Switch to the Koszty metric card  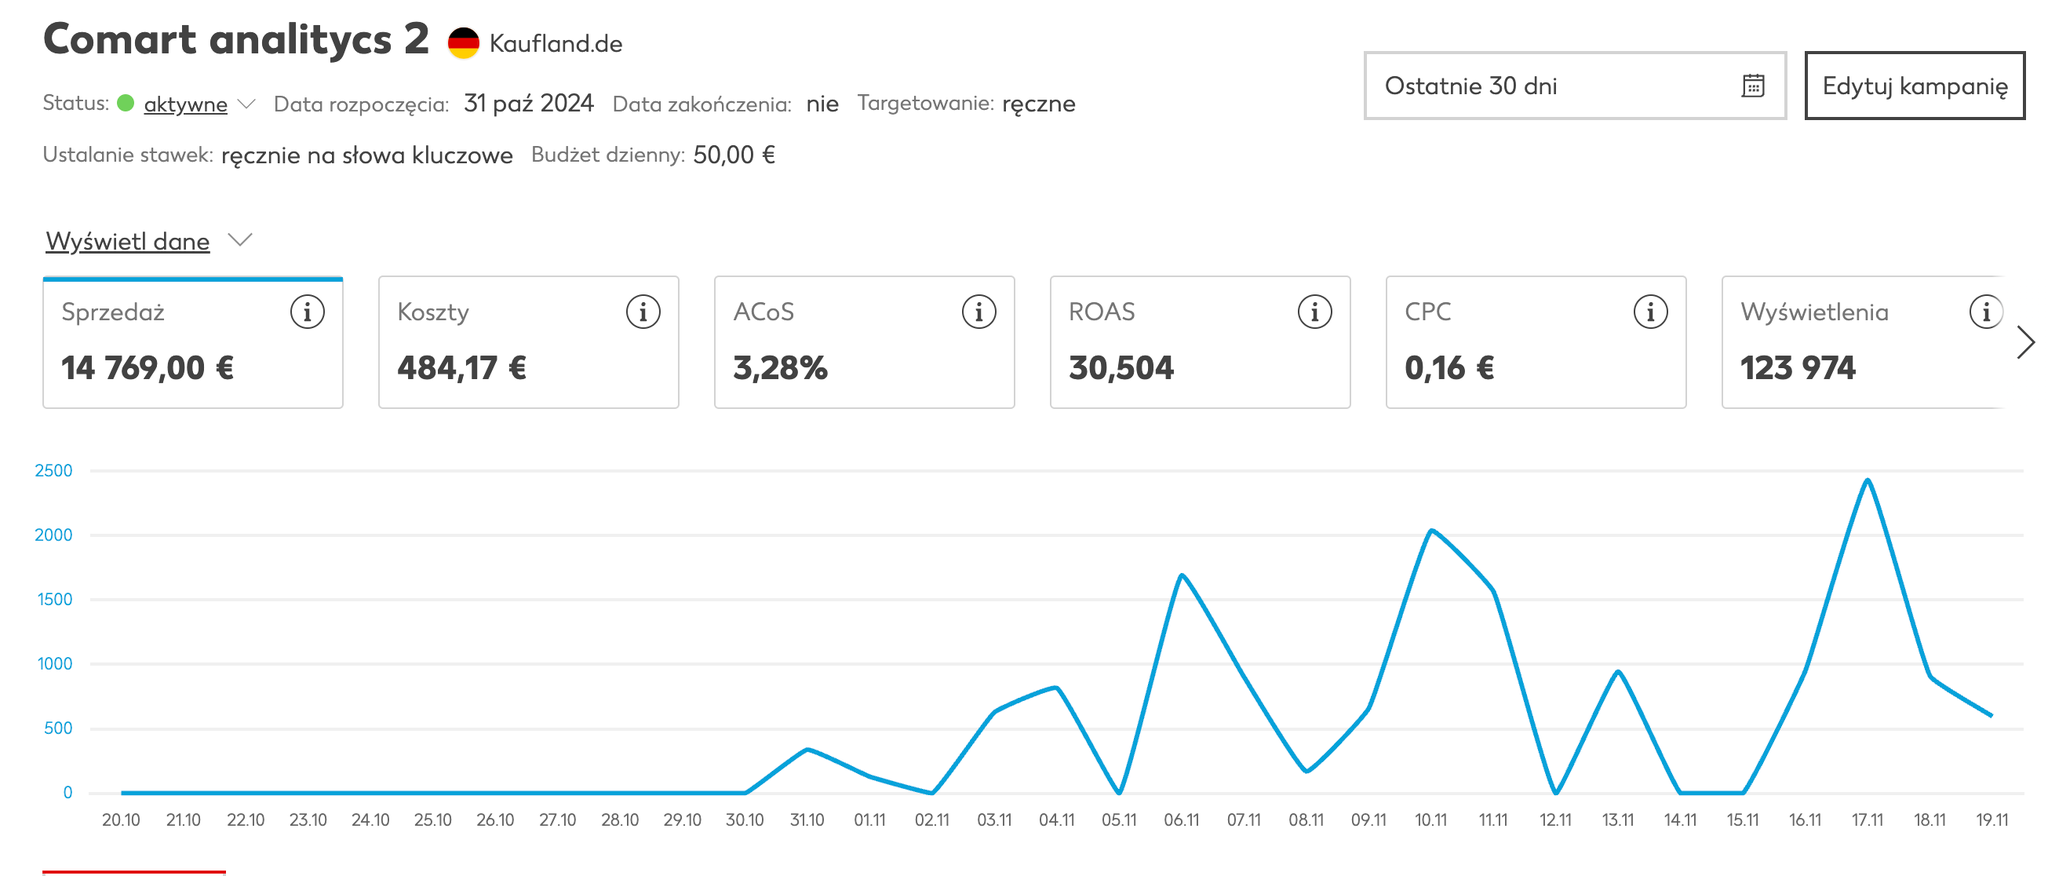pos(528,343)
